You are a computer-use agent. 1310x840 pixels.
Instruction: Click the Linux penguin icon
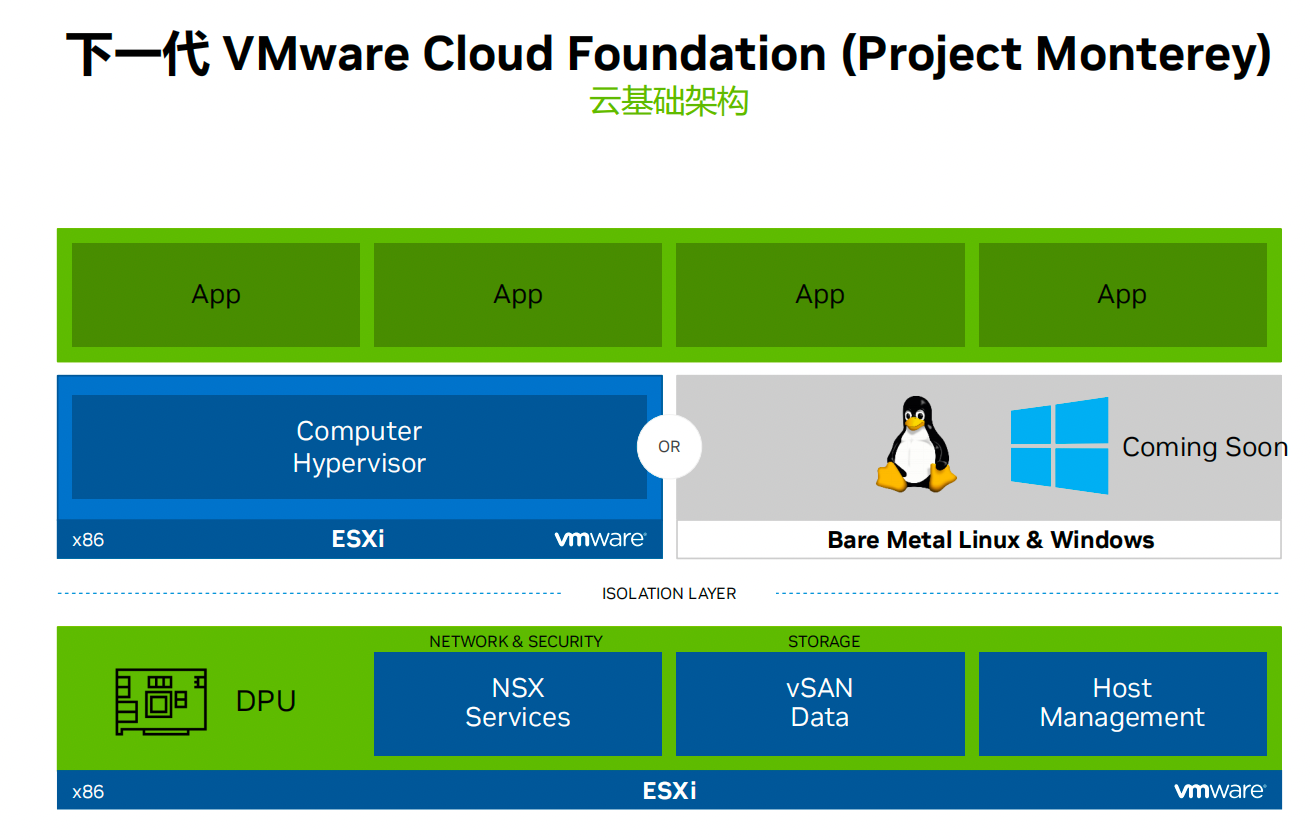pyautogui.click(x=916, y=444)
